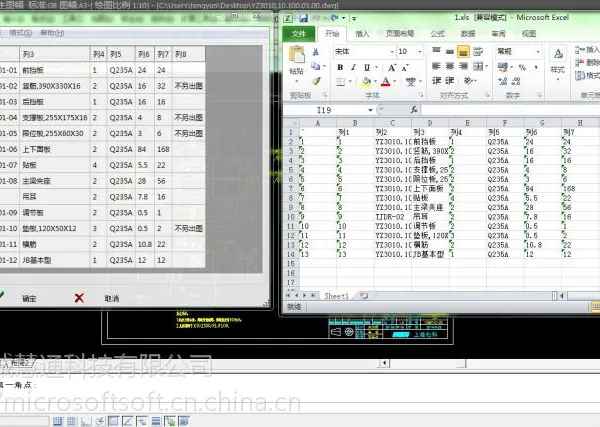Toggle Ortho mode in CAD status bar
The width and height of the screenshot is (600, 427).
(86, 421)
